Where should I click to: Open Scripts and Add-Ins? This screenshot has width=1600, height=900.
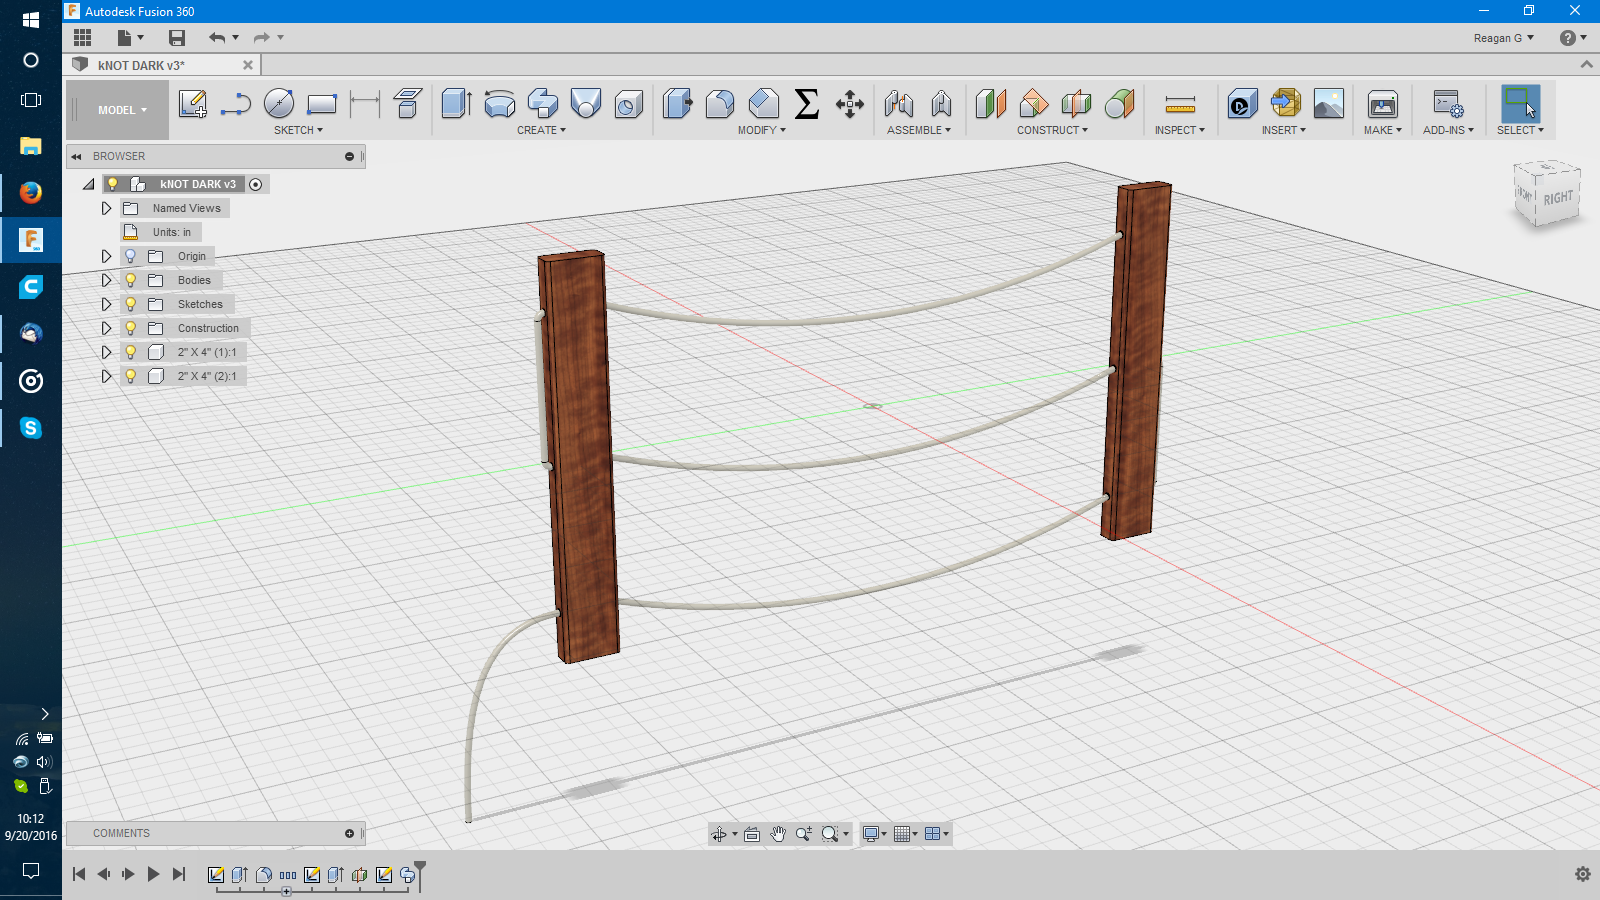pos(1448,104)
